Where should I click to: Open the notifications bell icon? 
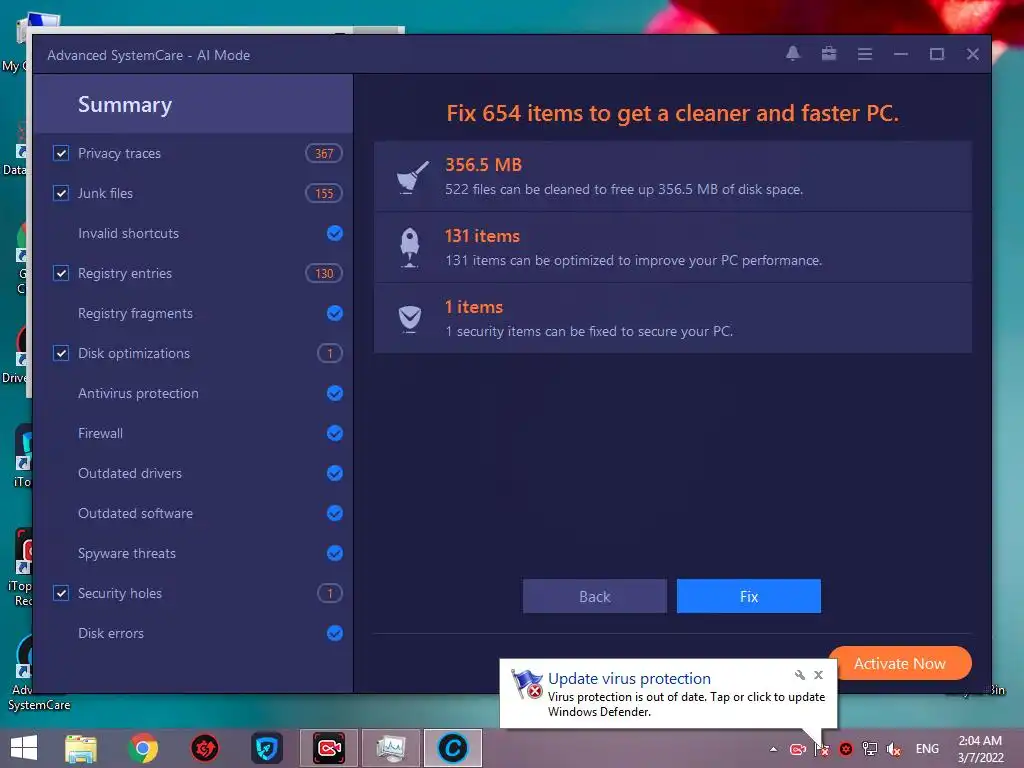click(793, 54)
